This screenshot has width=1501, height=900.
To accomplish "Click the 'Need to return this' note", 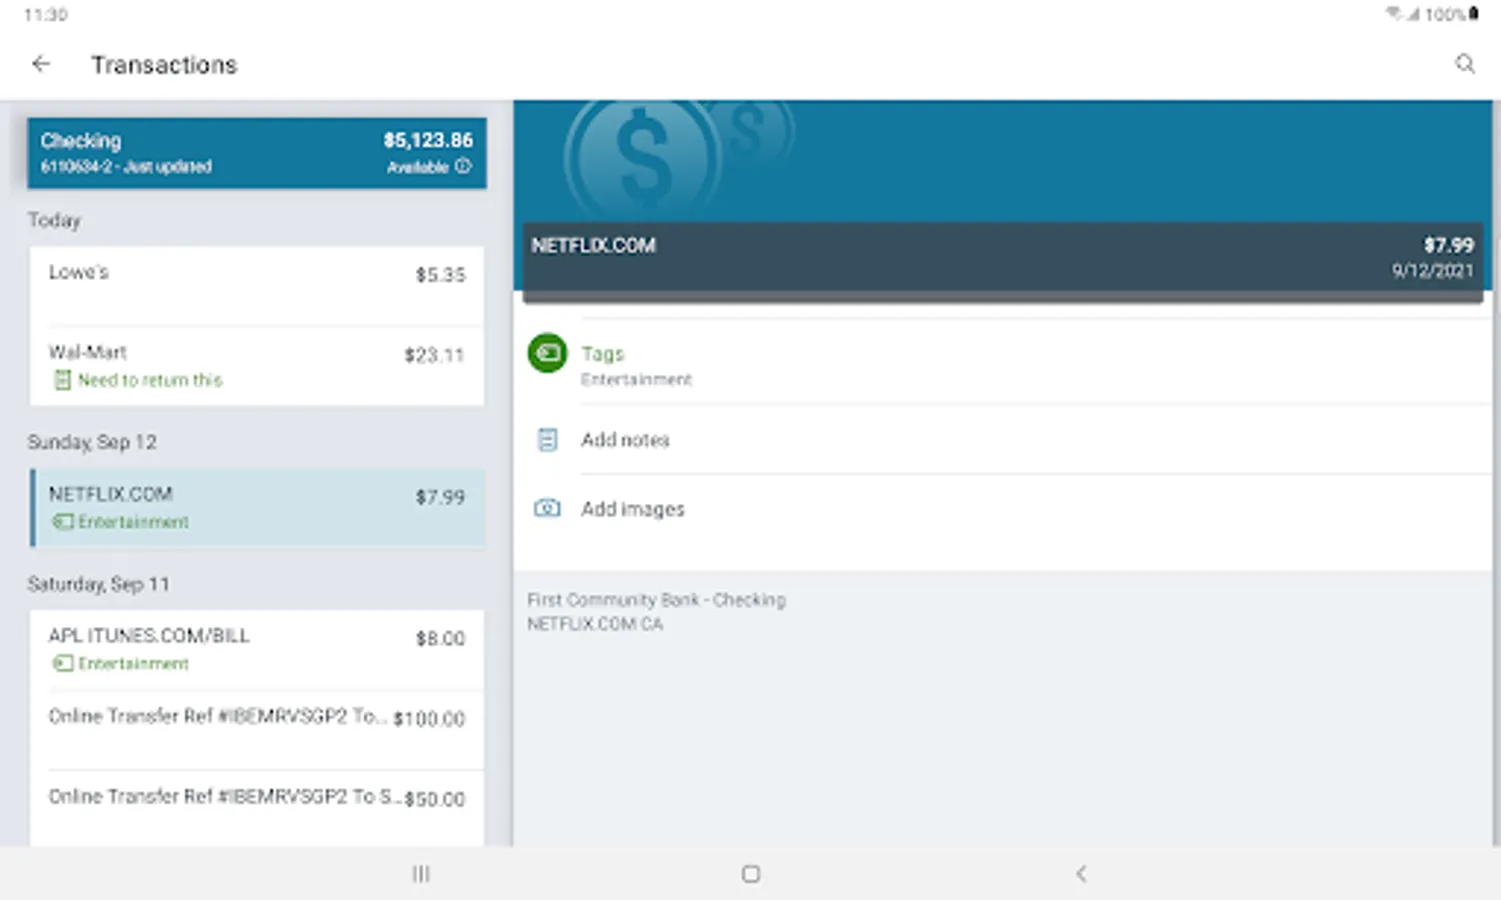I will click(x=150, y=380).
